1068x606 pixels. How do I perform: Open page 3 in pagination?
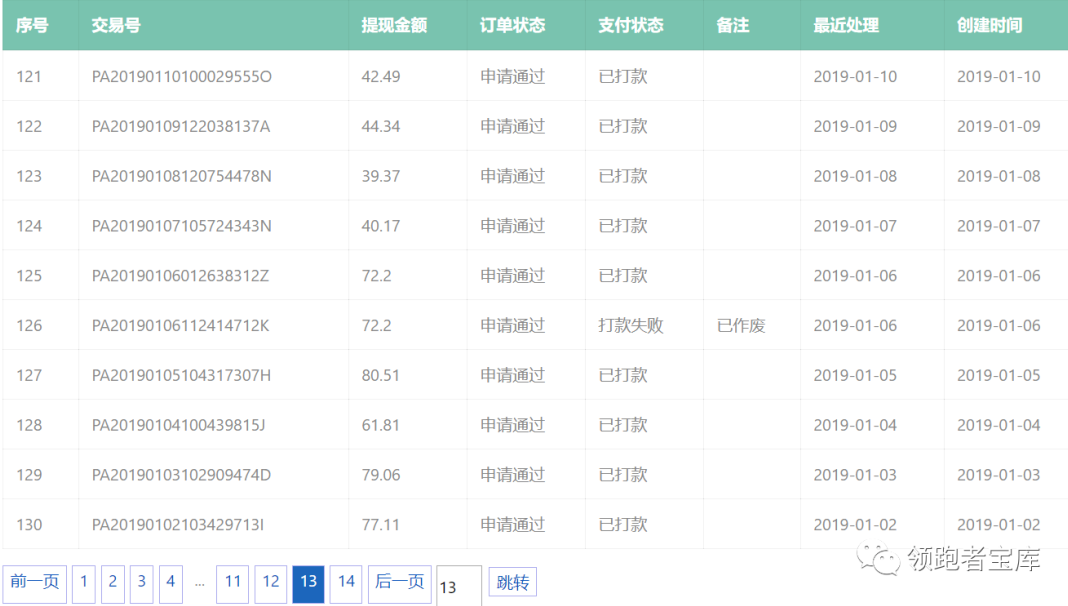tap(142, 583)
